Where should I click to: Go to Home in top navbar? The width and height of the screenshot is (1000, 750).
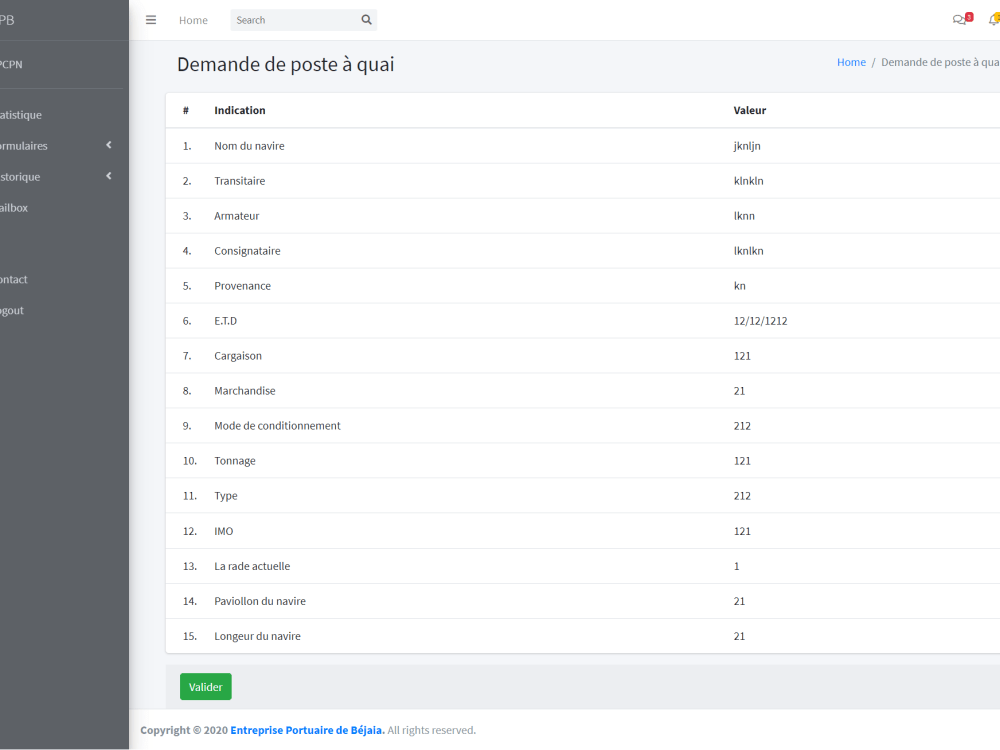point(193,20)
